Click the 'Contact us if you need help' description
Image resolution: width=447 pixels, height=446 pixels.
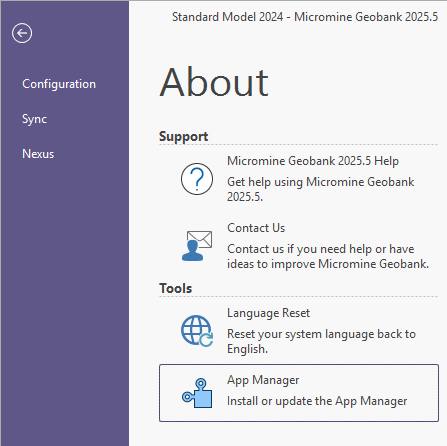[x=328, y=256]
